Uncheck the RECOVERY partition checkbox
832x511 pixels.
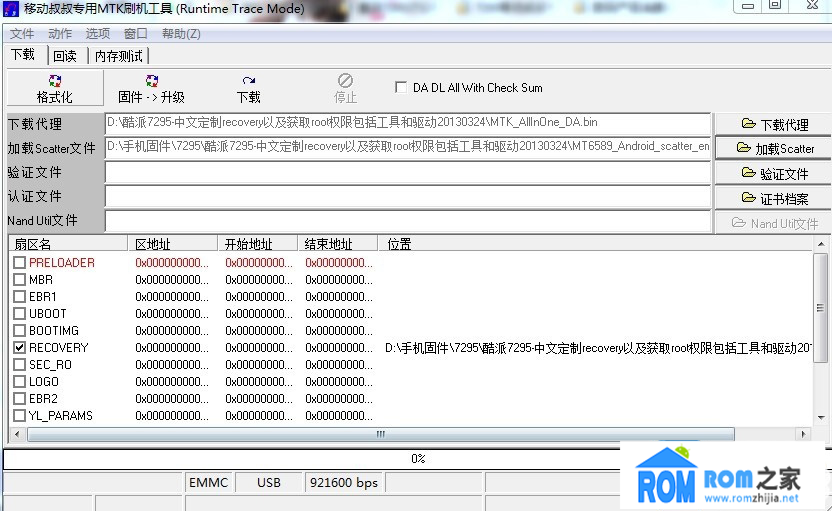(20, 347)
